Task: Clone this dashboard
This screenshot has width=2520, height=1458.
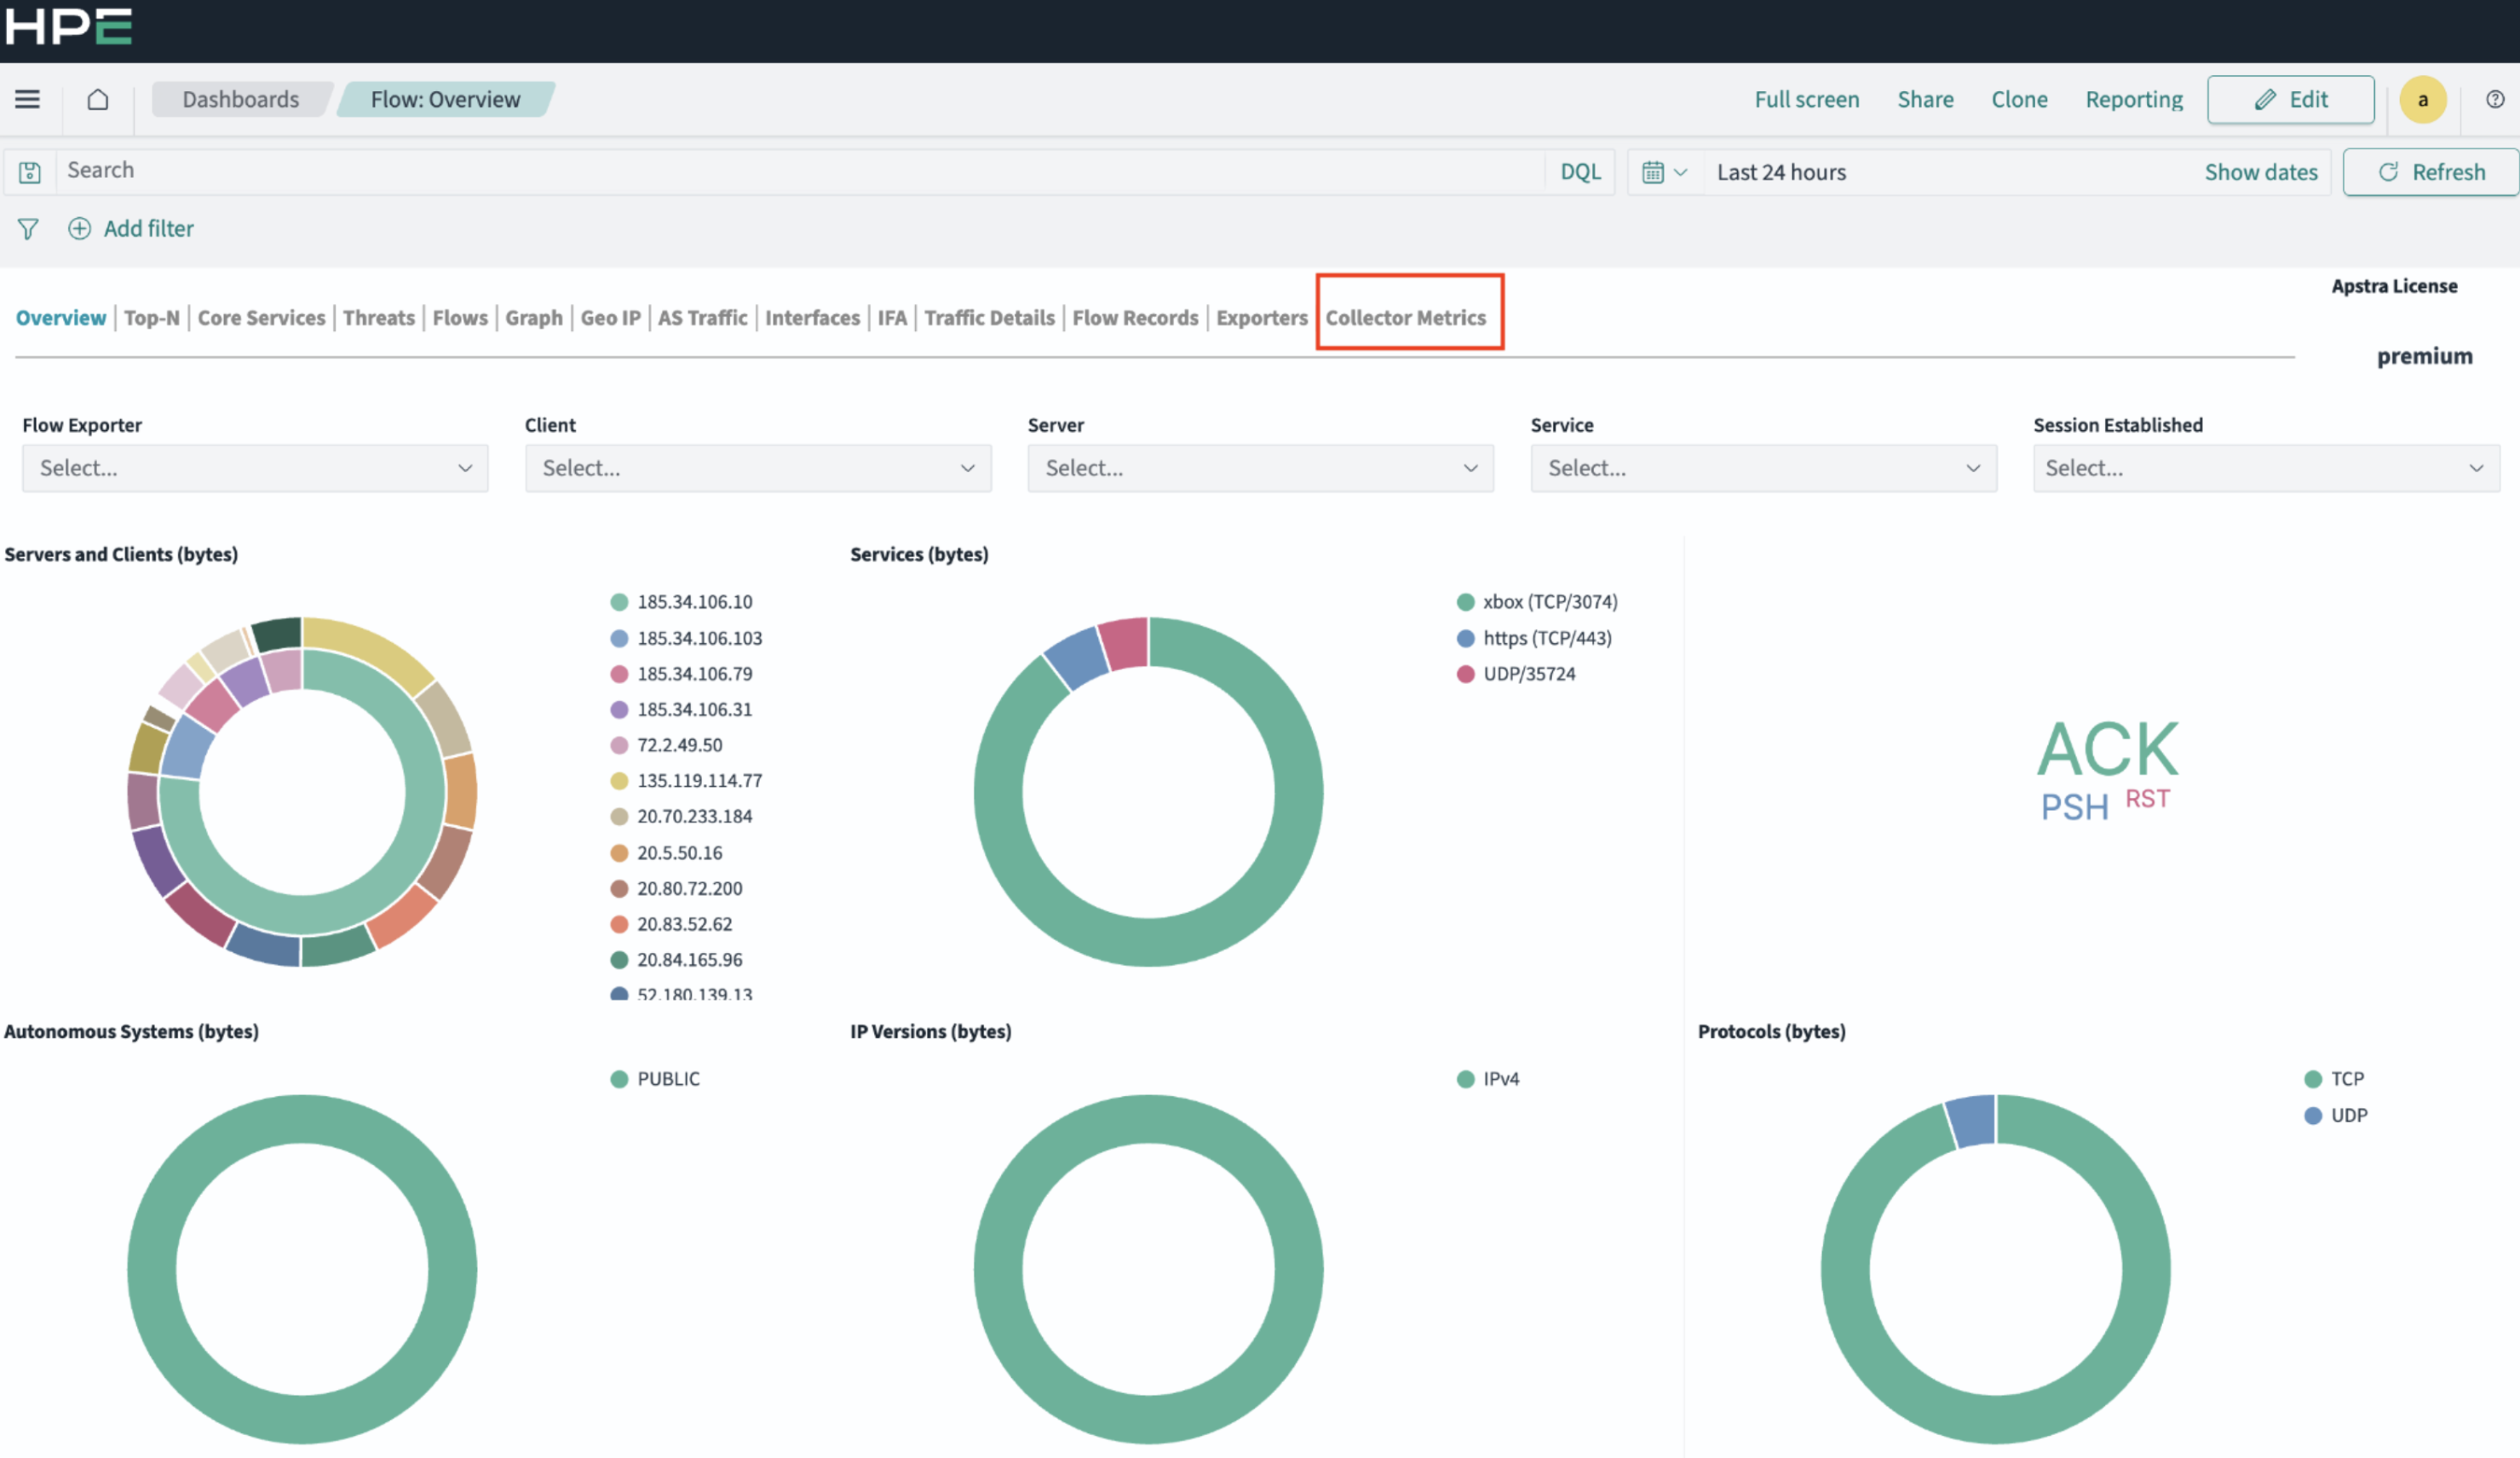Action: tap(2019, 99)
